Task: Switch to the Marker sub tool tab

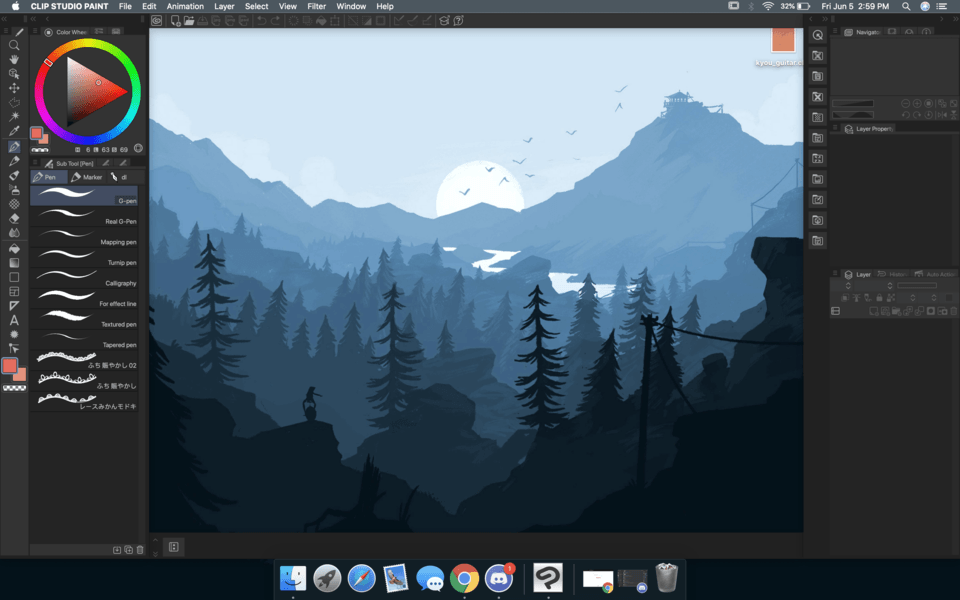Action: point(87,177)
